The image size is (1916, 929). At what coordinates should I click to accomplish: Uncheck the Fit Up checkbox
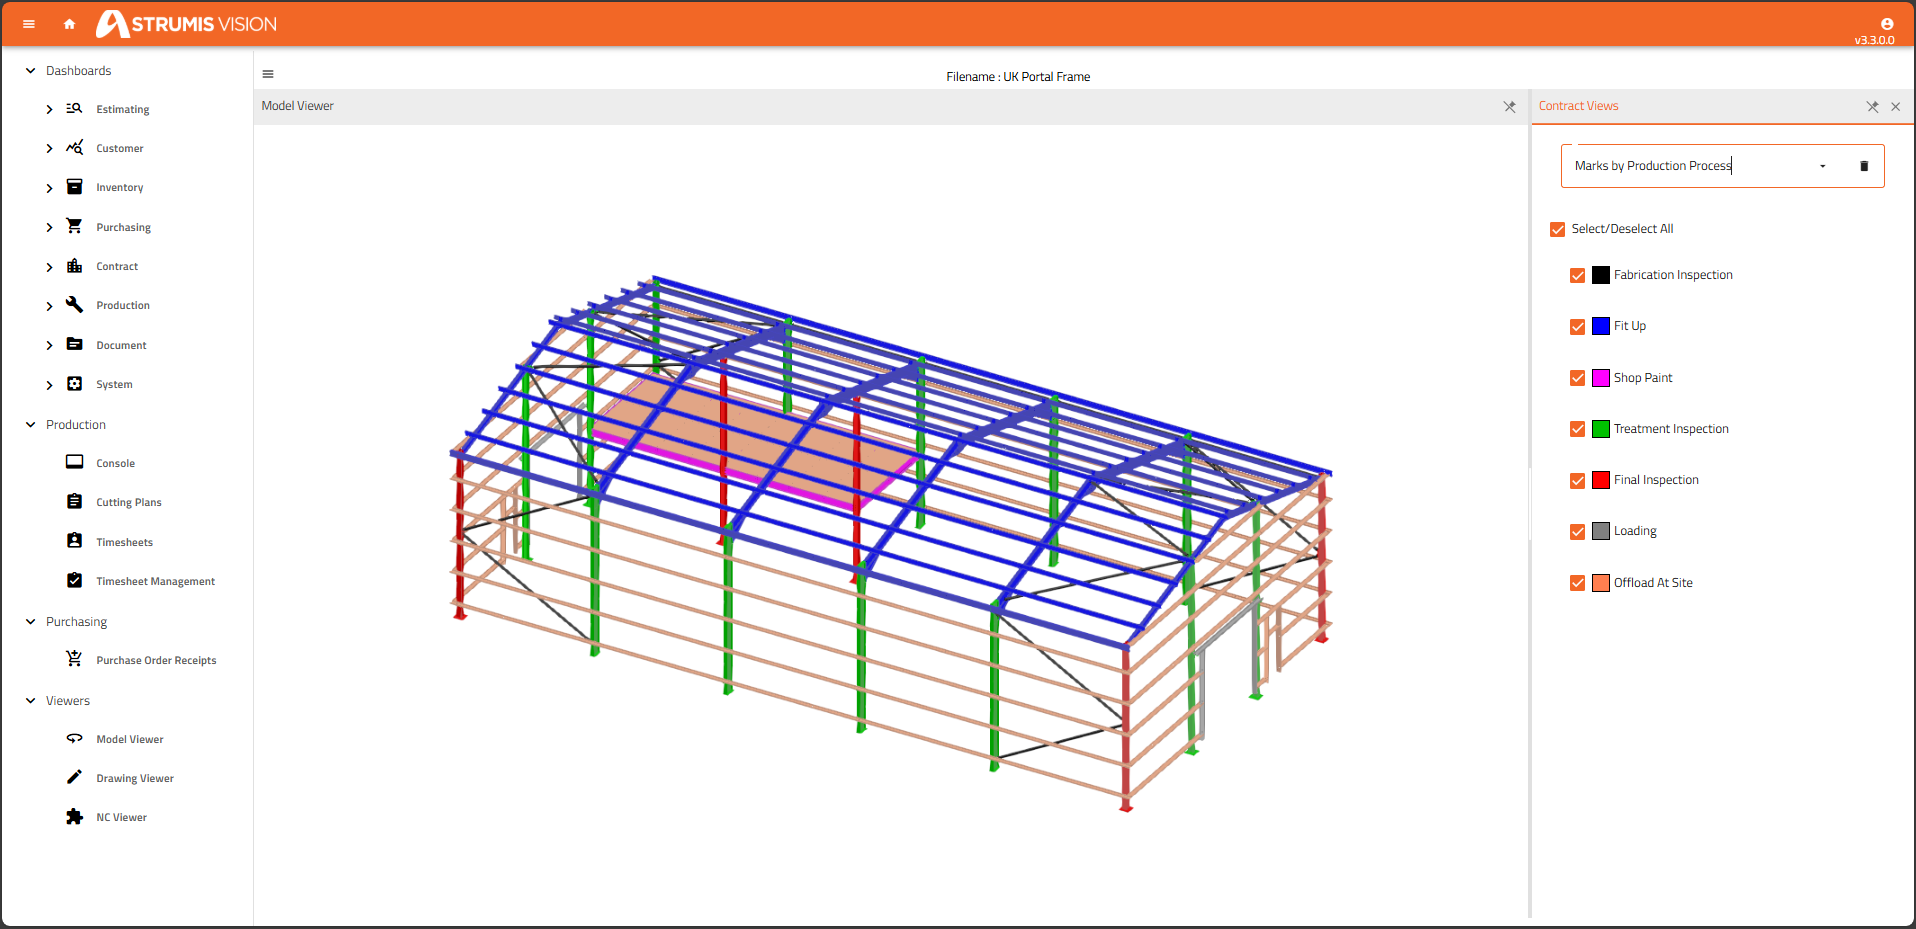[1577, 326]
